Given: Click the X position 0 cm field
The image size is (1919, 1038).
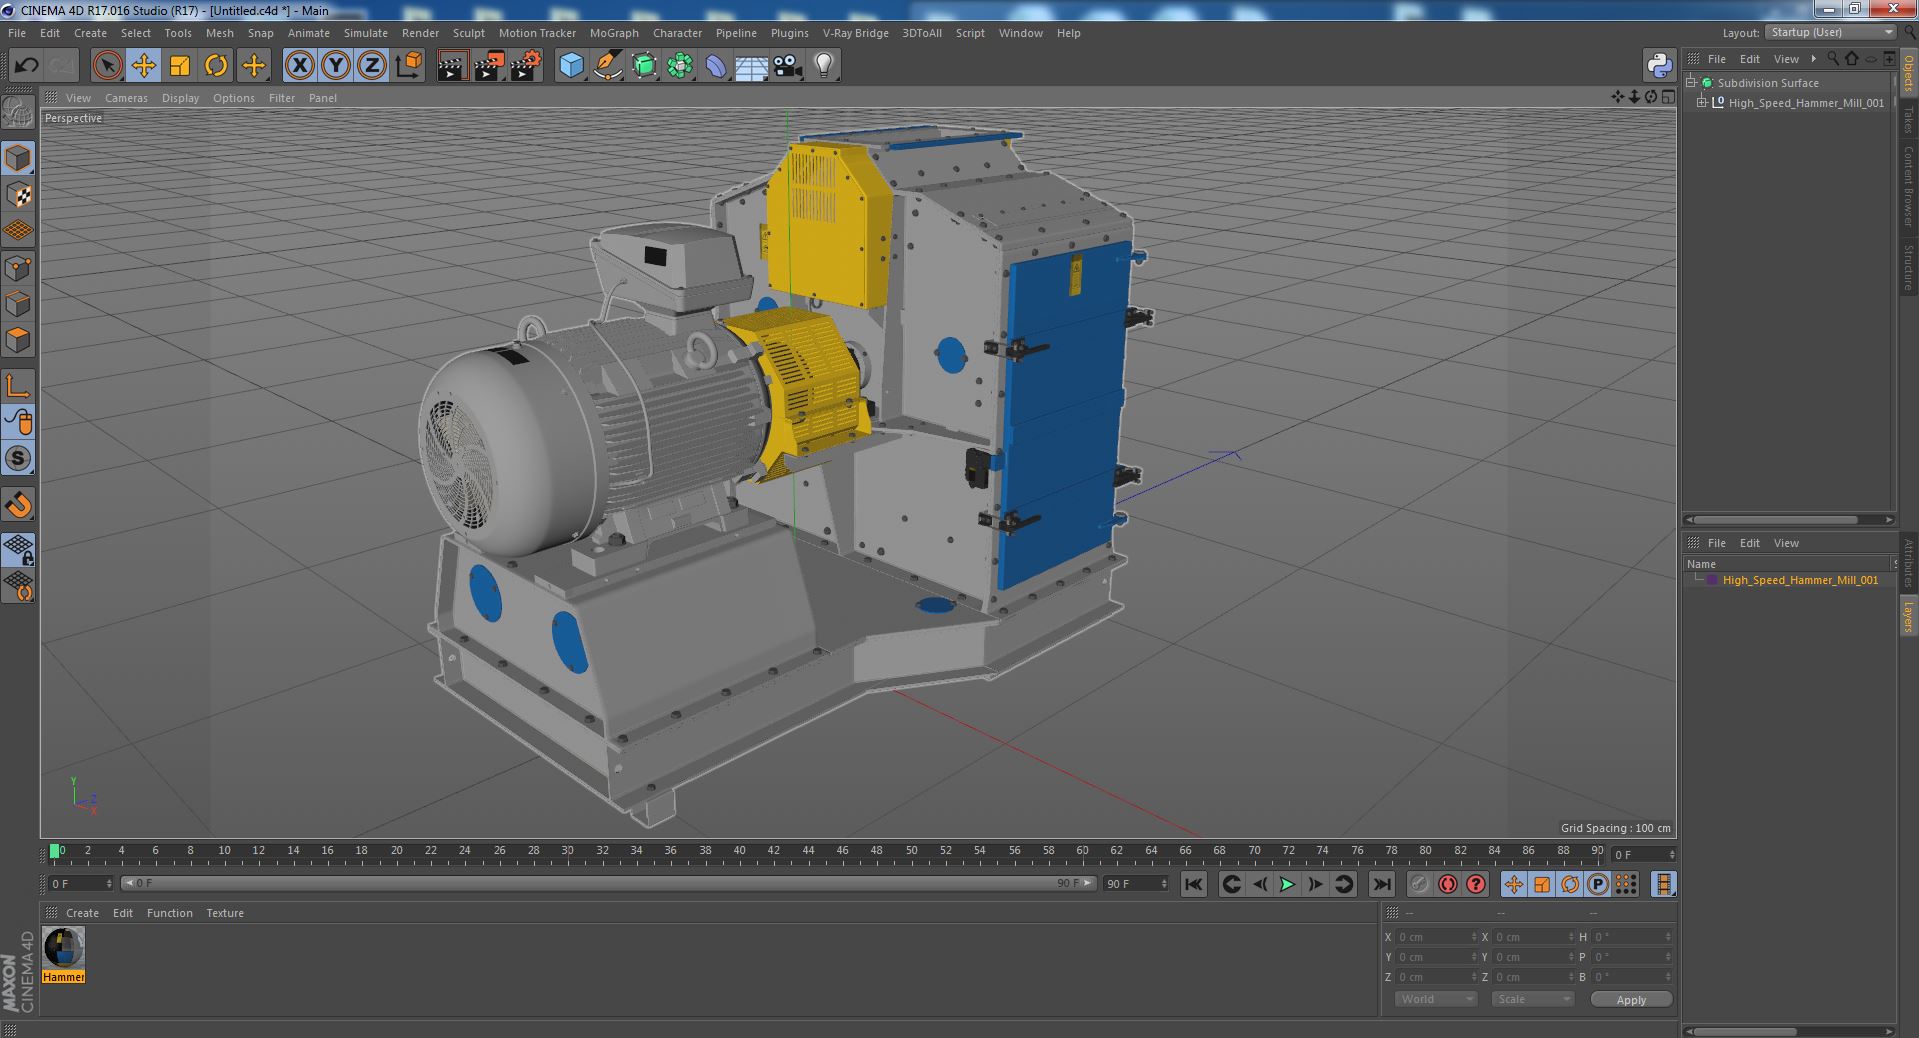Looking at the screenshot, I should click(x=1436, y=937).
